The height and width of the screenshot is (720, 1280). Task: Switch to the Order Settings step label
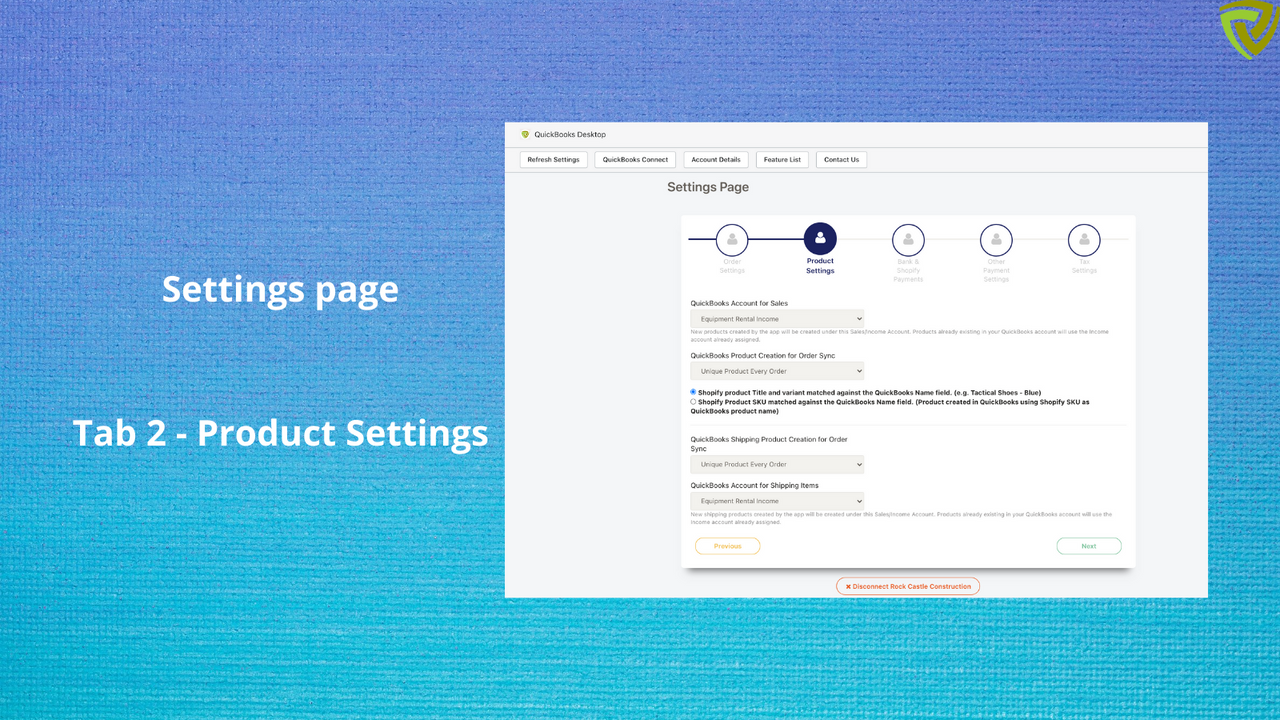(732, 266)
